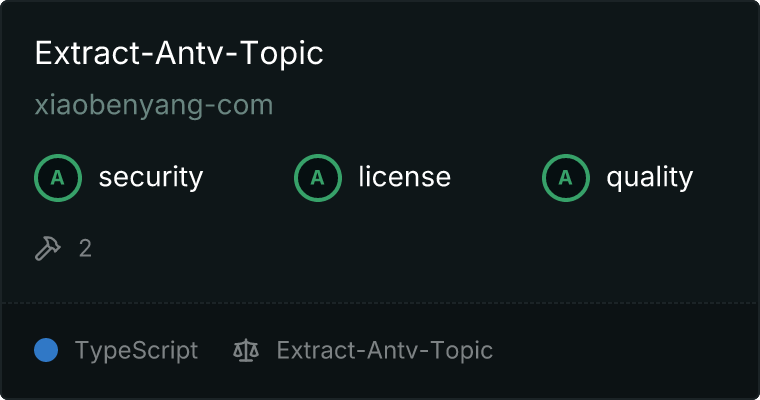Click the balance scales license icon

246,350
